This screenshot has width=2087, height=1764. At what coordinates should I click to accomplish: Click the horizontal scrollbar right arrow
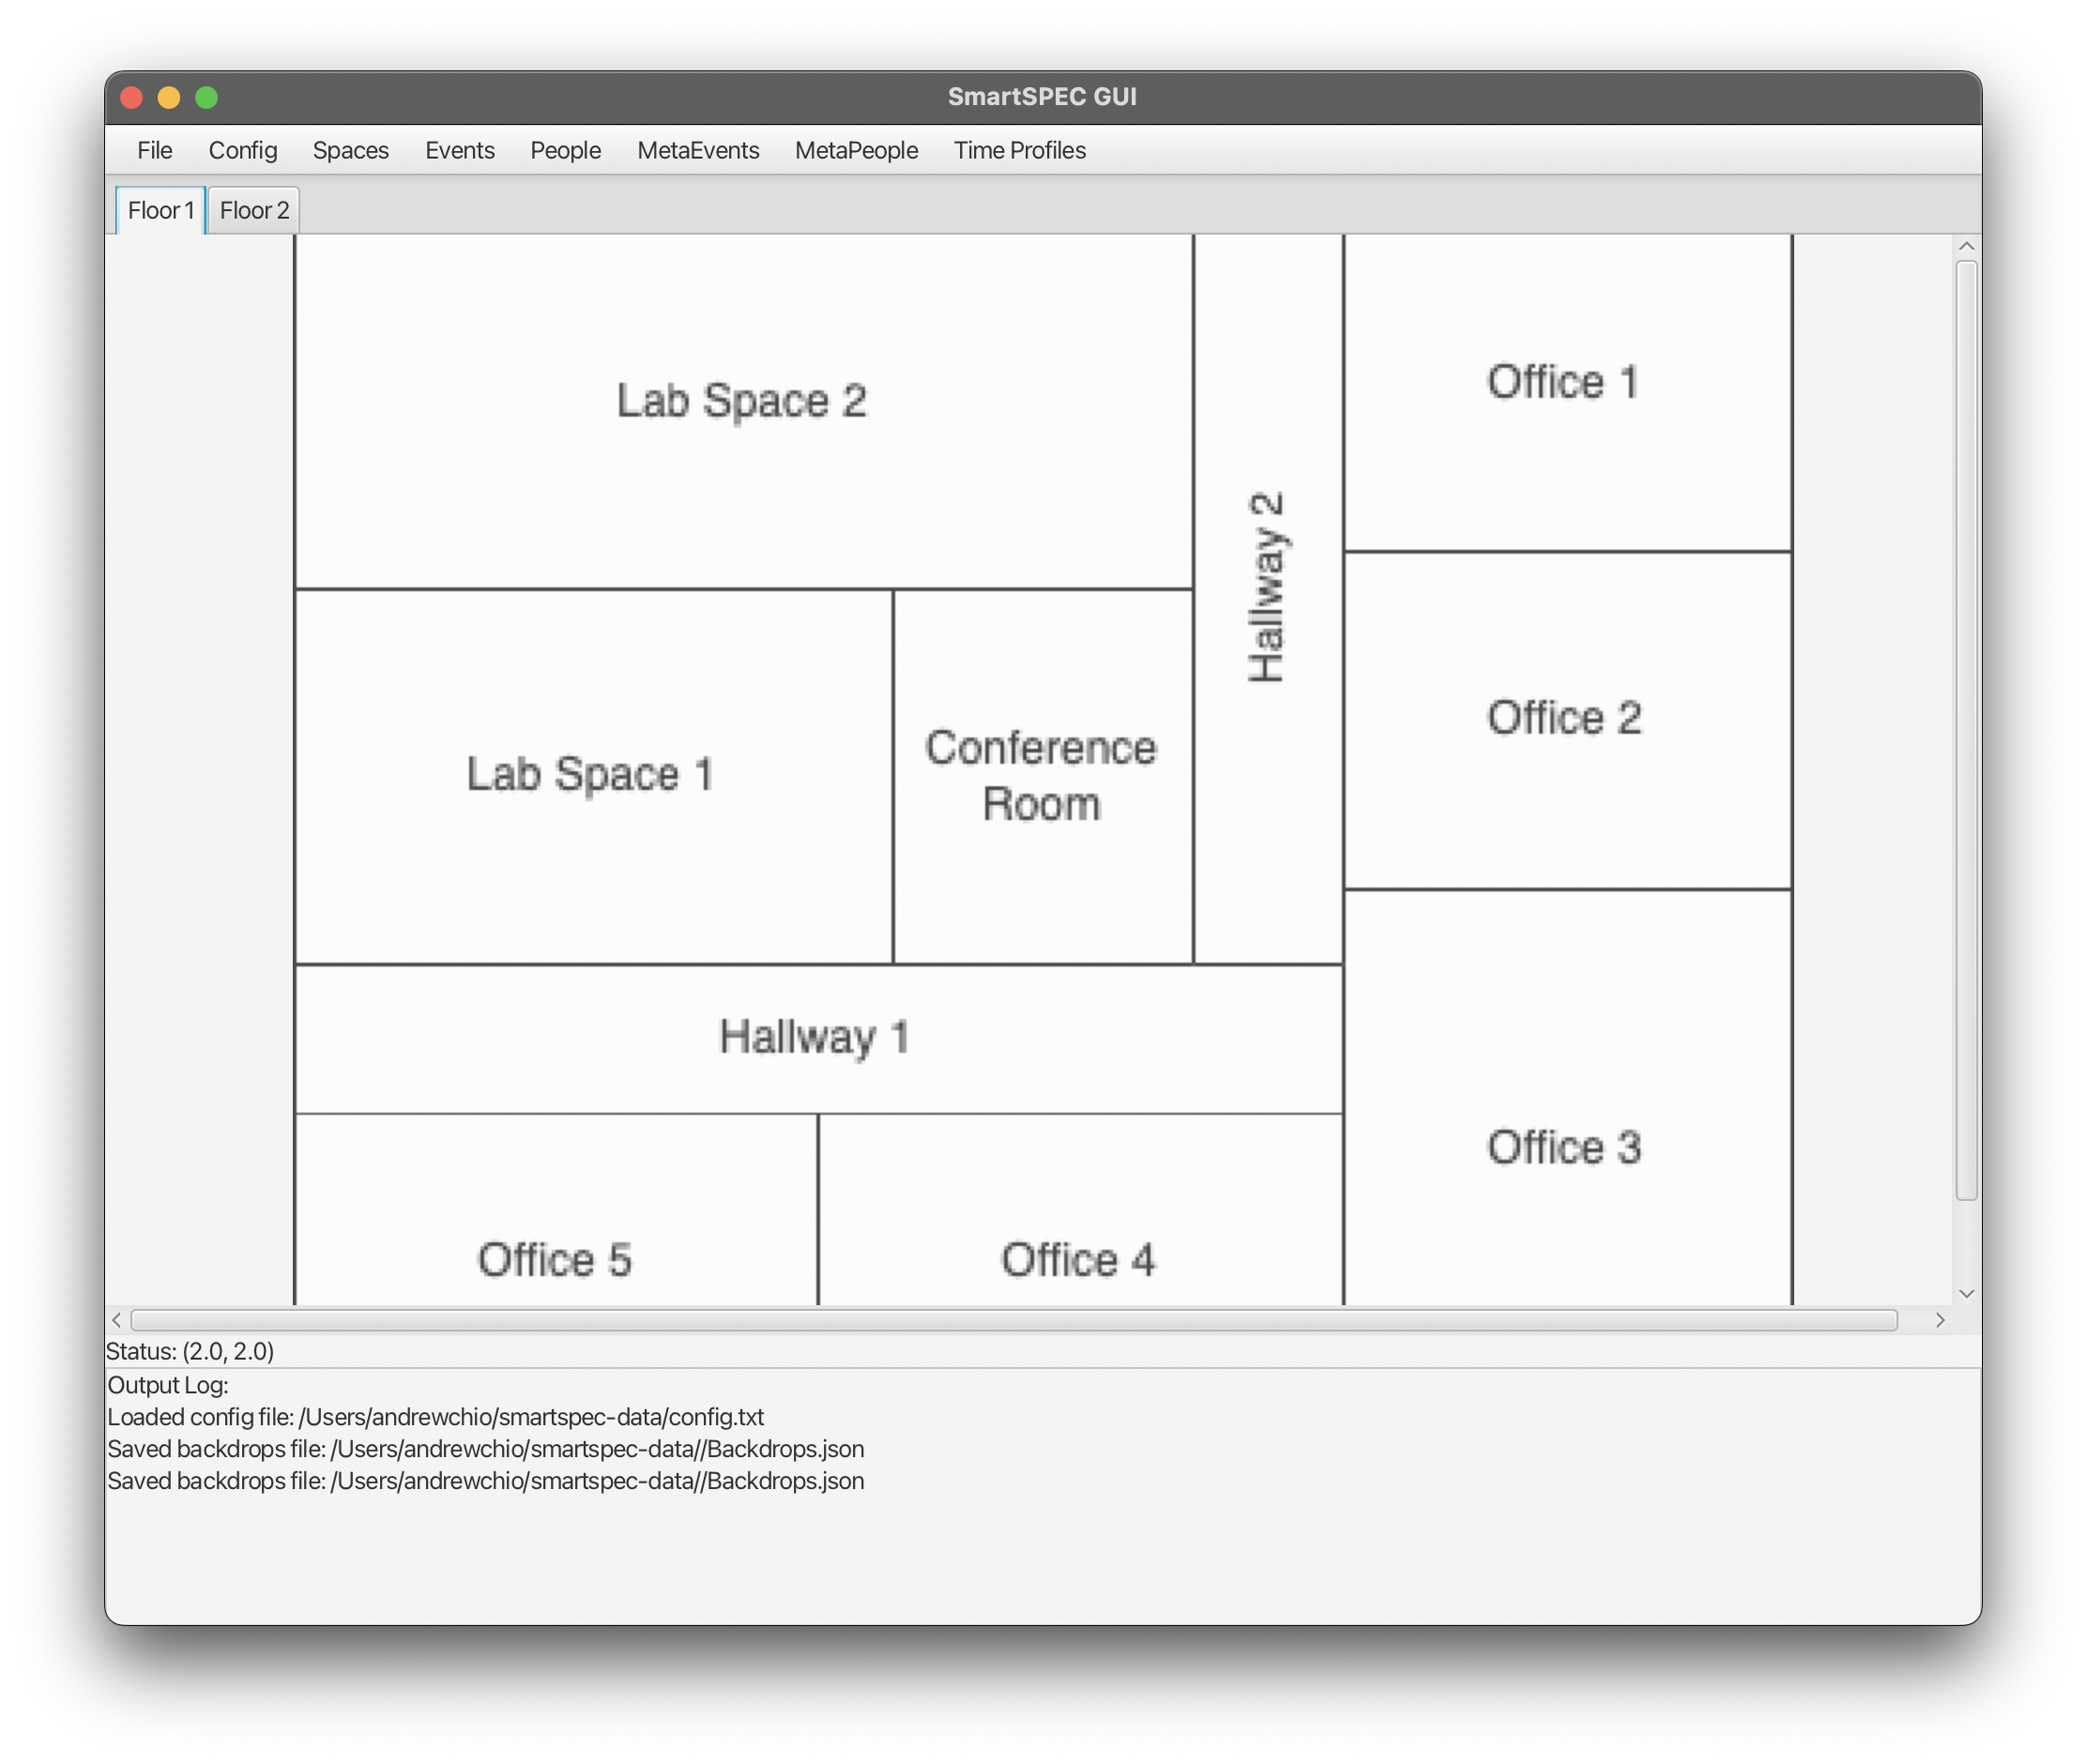tap(1939, 1319)
